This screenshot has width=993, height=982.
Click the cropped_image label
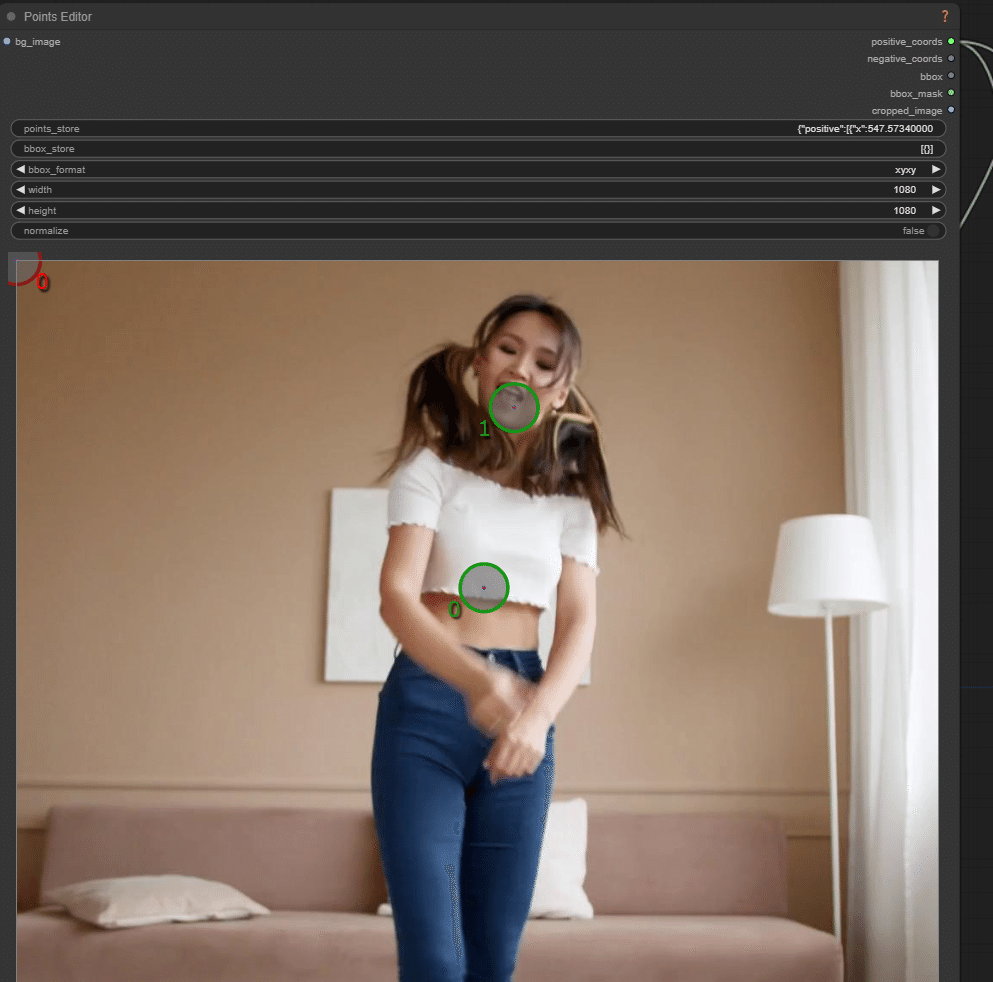906,111
